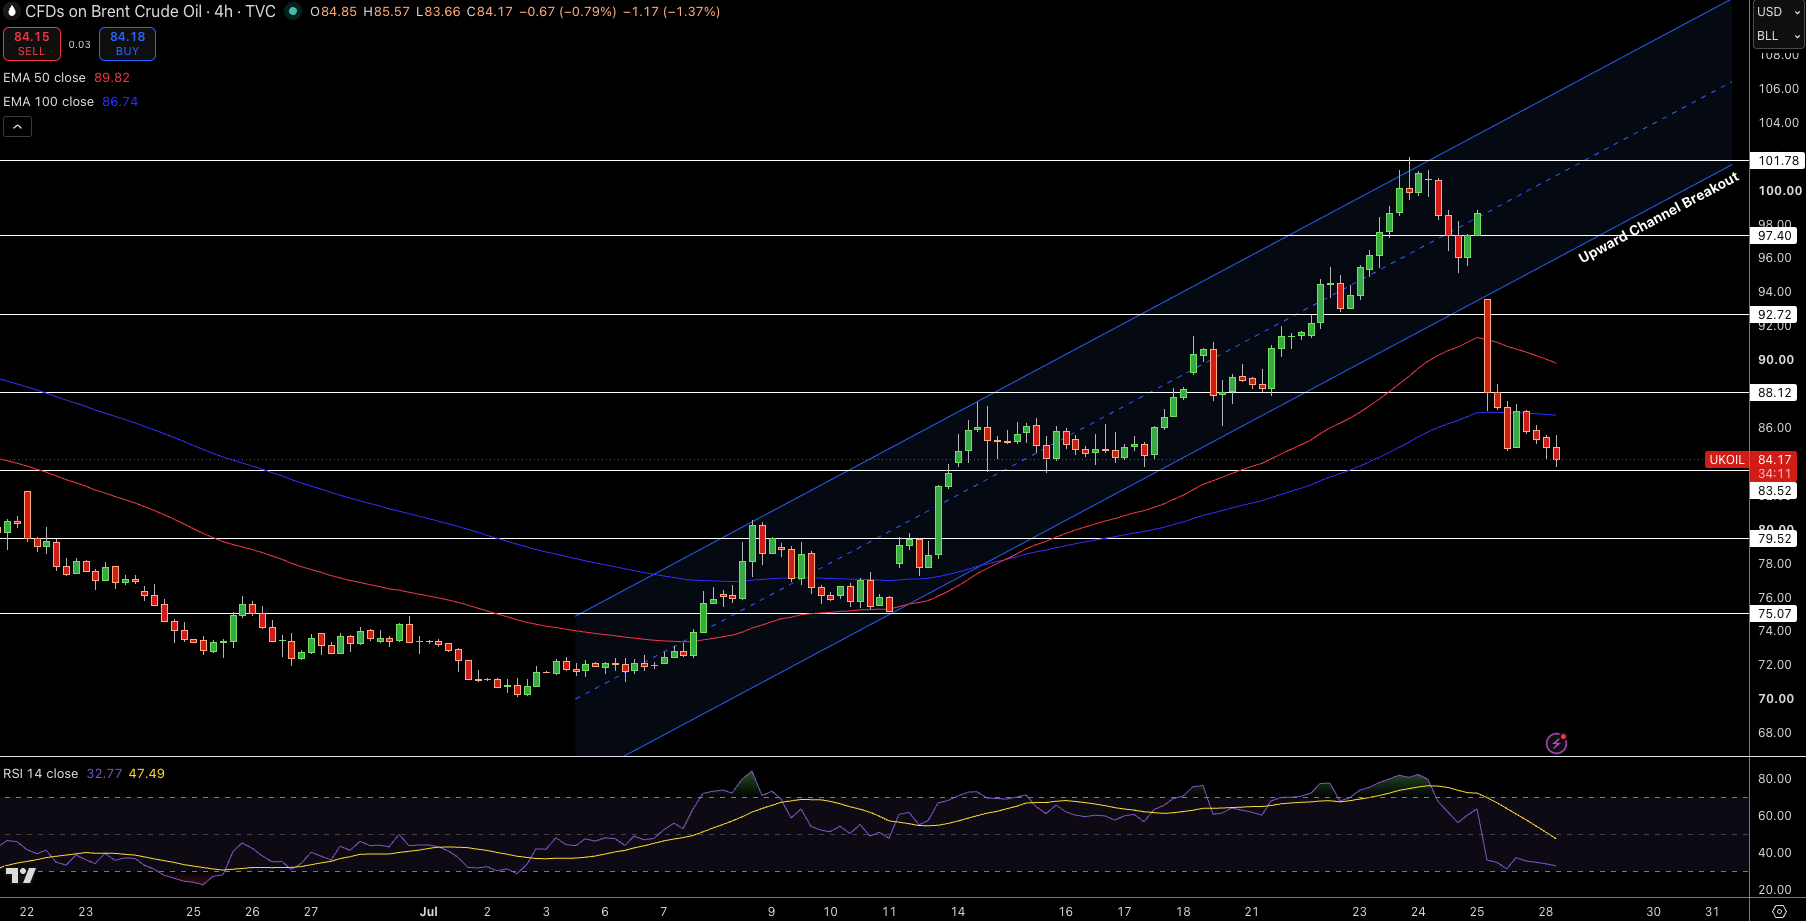Select the 101.78 horizontal line price label
Screen dimensions: 1806x921
coord(1777,161)
